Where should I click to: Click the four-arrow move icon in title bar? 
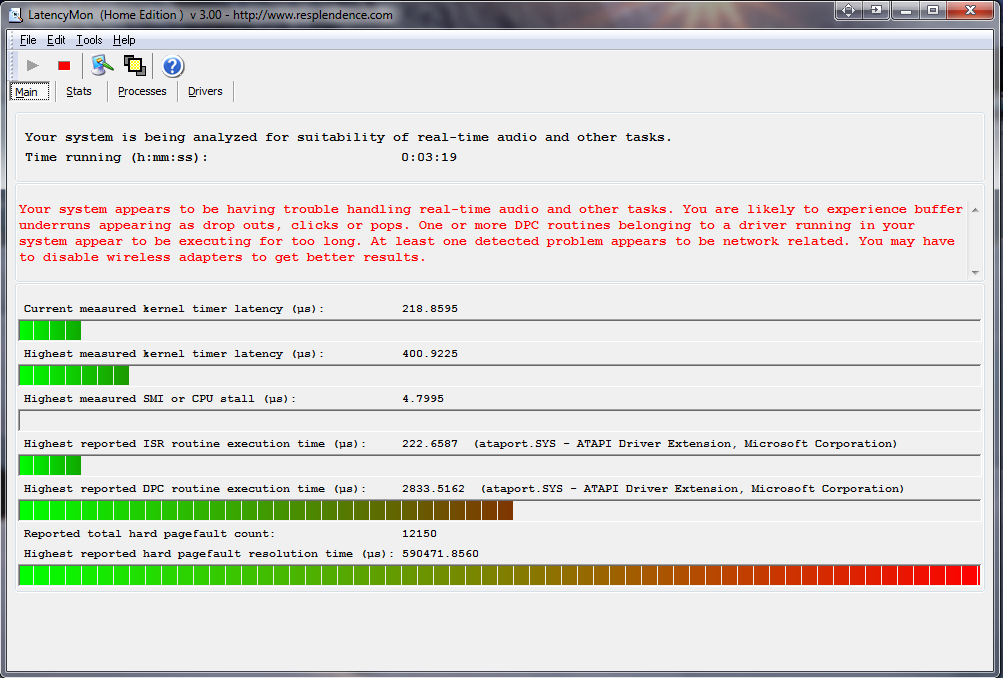pyautogui.click(x=849, y=10)
